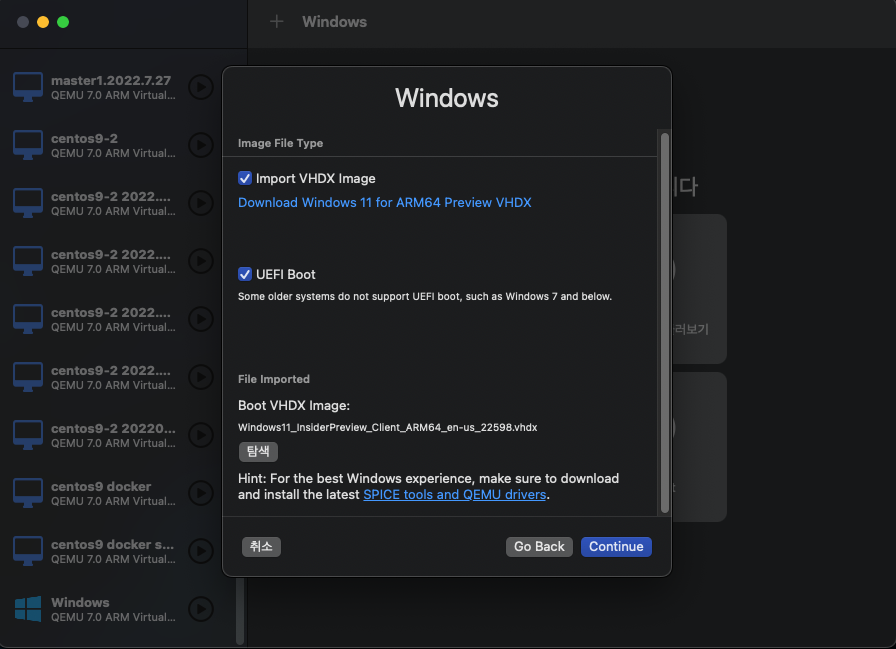896x649 pixels.
Task: Uncheck the Import VHDX Image checkbox
Action: [245, 178]
